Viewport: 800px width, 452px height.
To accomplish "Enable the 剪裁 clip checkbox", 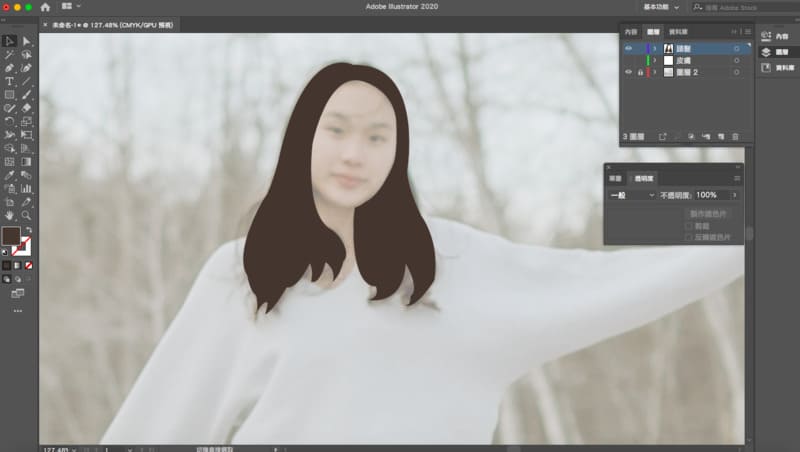I will click(688, 226).
